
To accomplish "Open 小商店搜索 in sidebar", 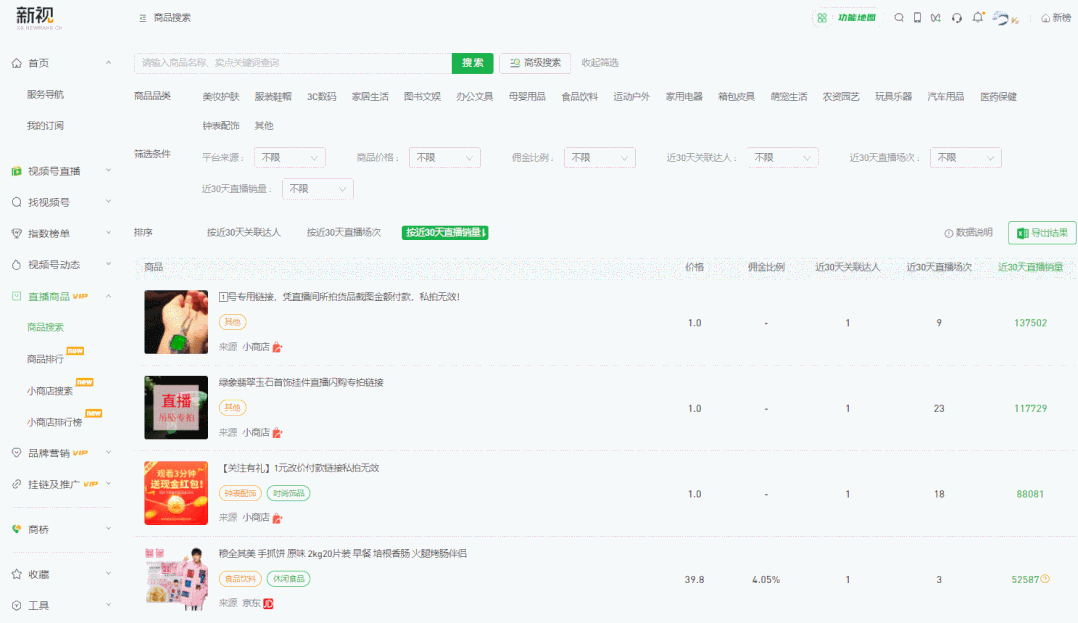I will point(50,391).
